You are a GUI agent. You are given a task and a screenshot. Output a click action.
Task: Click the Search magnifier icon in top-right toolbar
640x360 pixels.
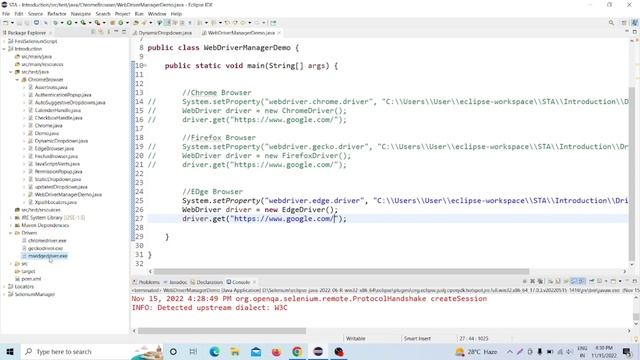[611, 23]
